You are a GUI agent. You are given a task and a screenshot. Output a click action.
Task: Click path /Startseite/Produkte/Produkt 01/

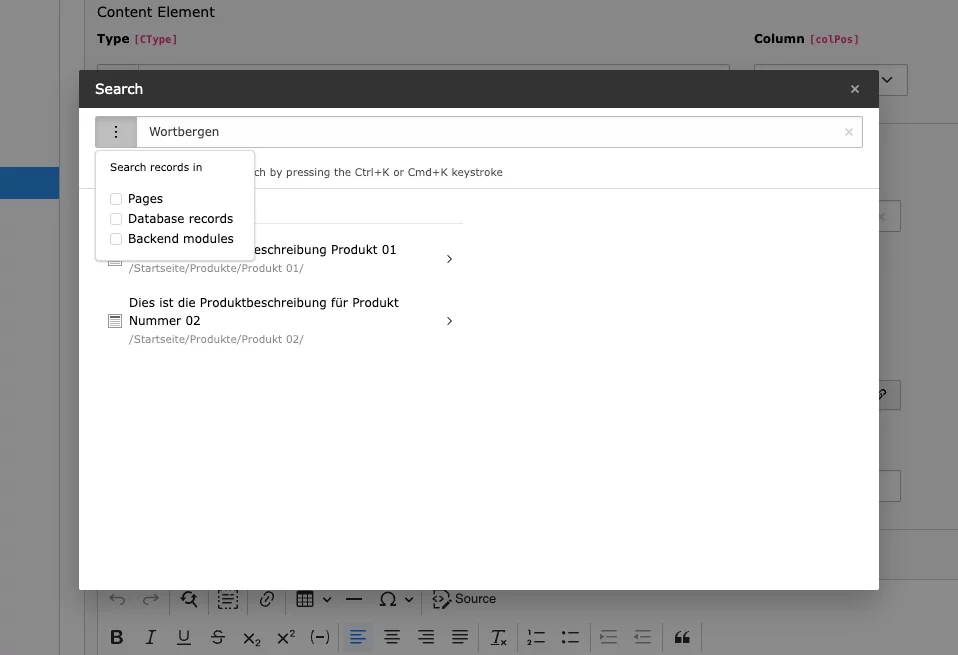(x=216, y=268)
